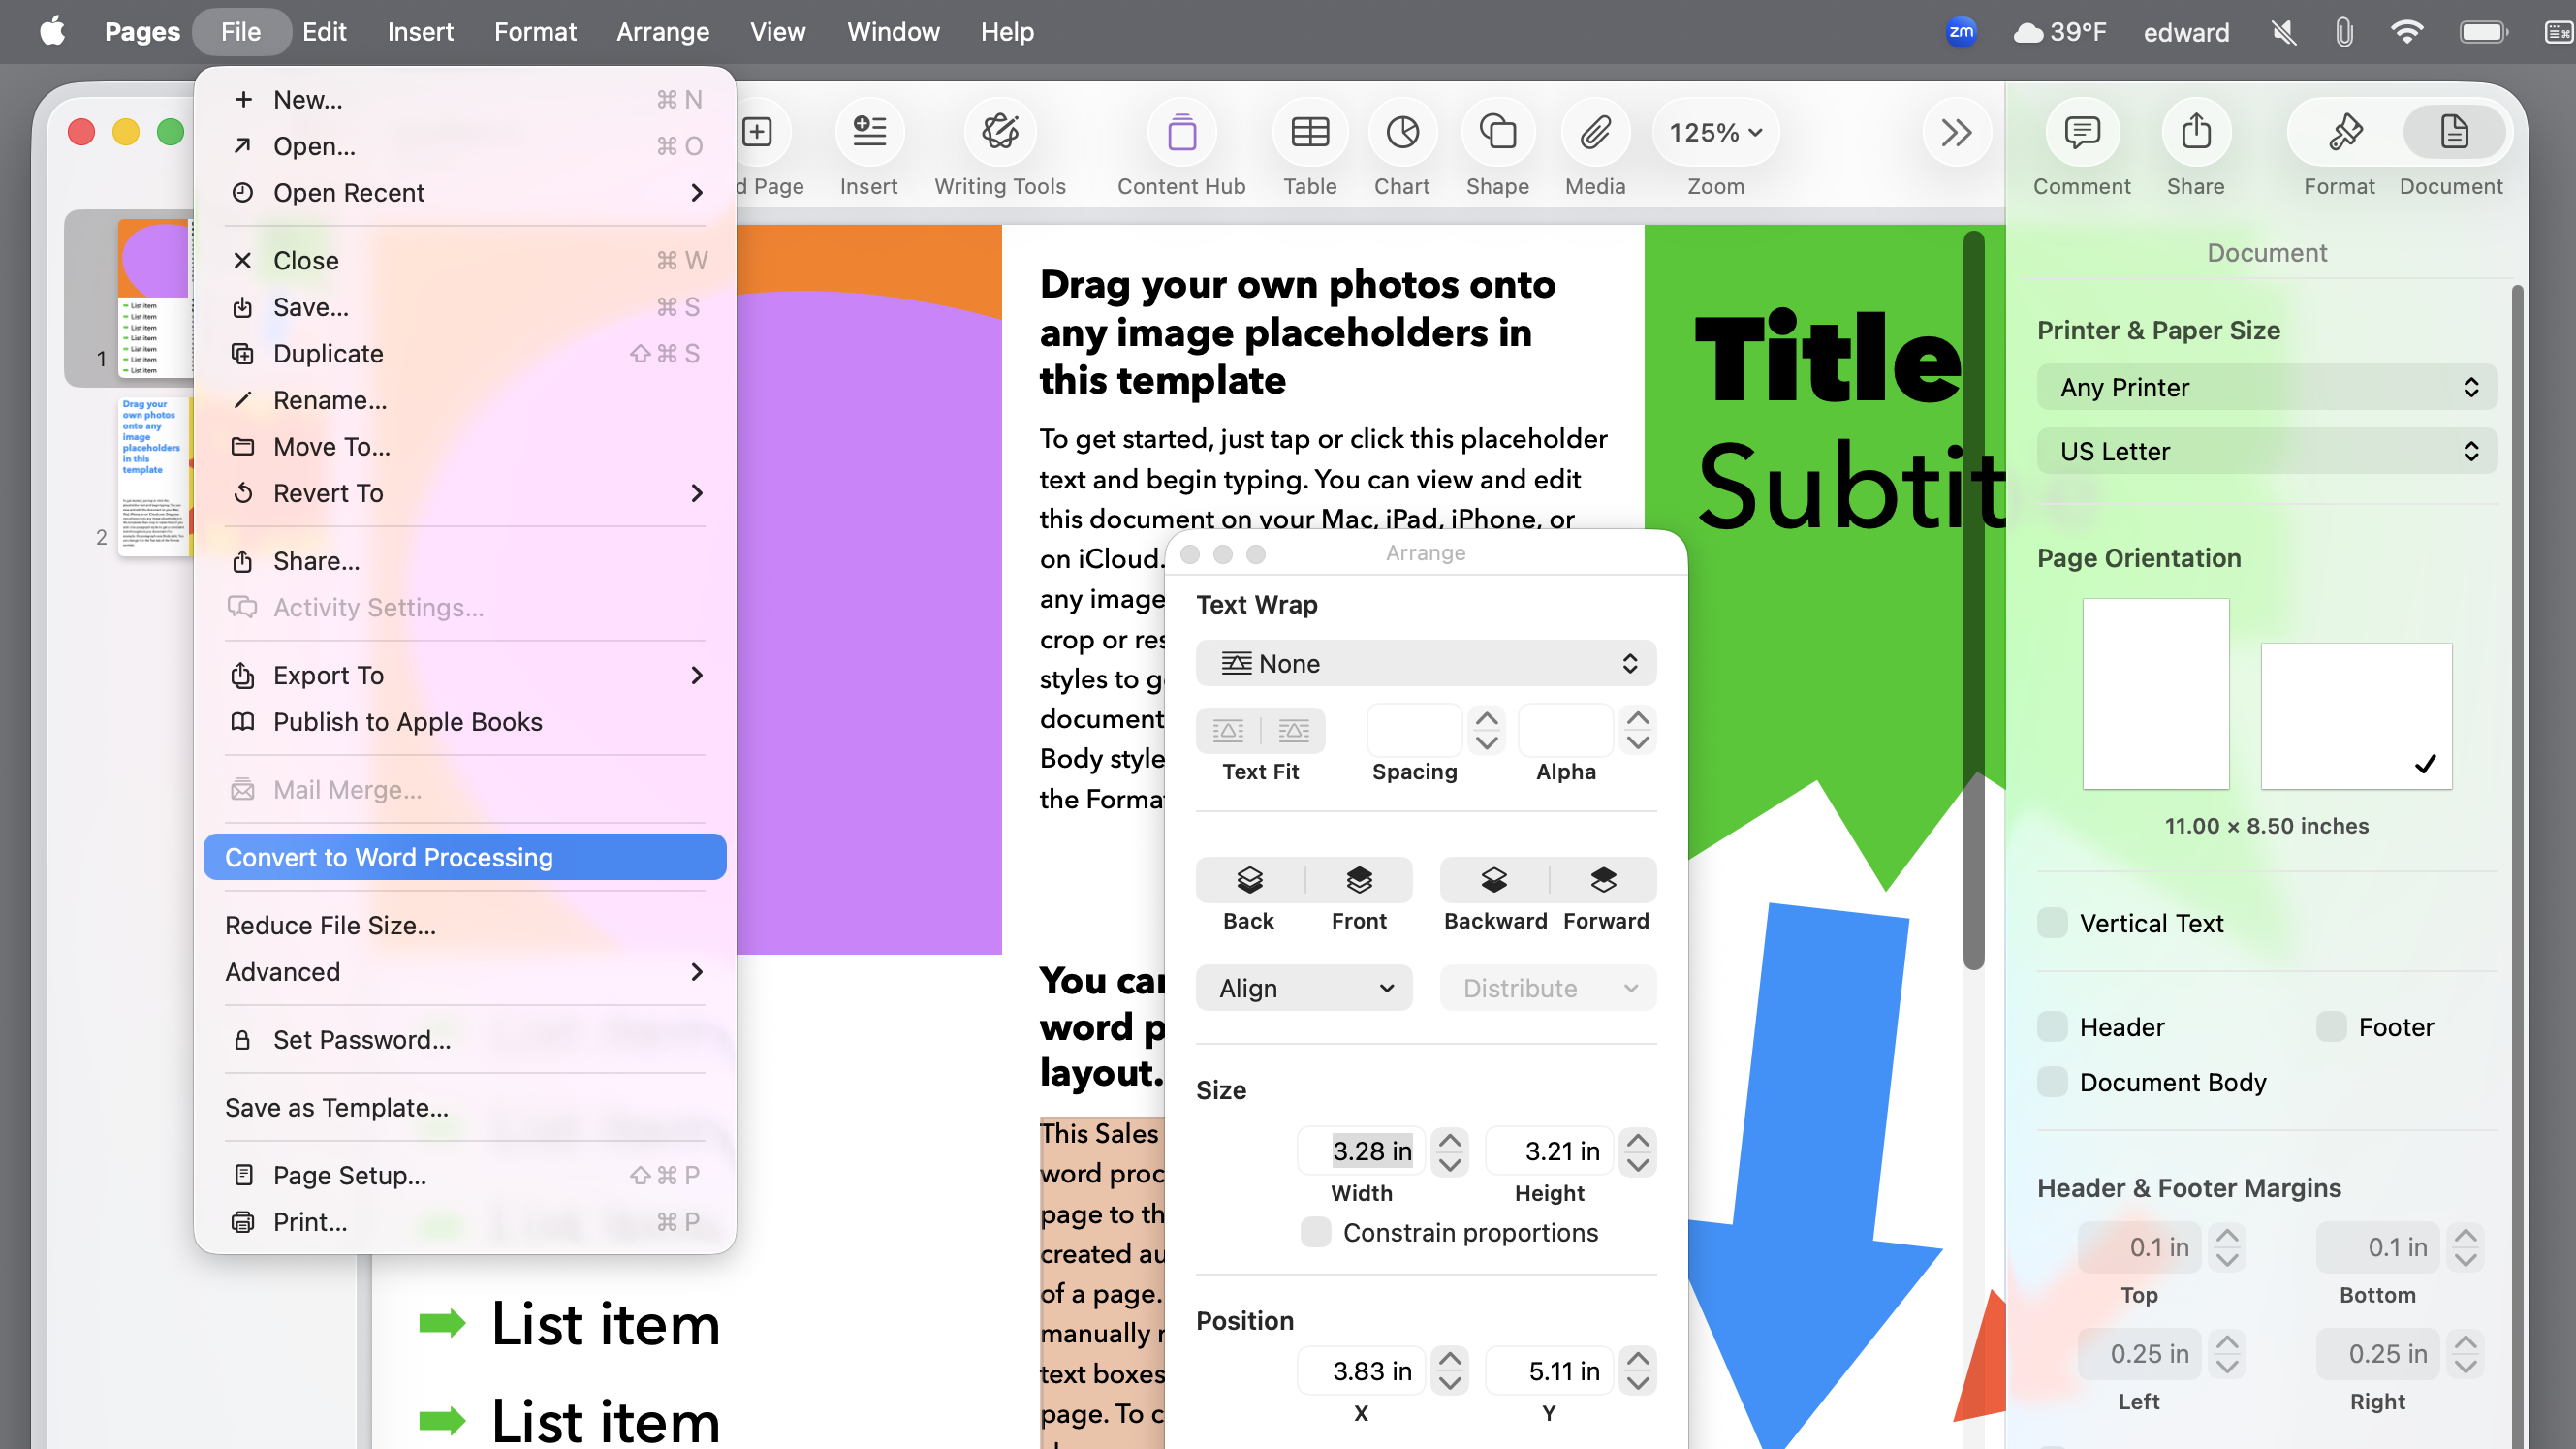Choose Rename… in File menu

tap(465, 400)
